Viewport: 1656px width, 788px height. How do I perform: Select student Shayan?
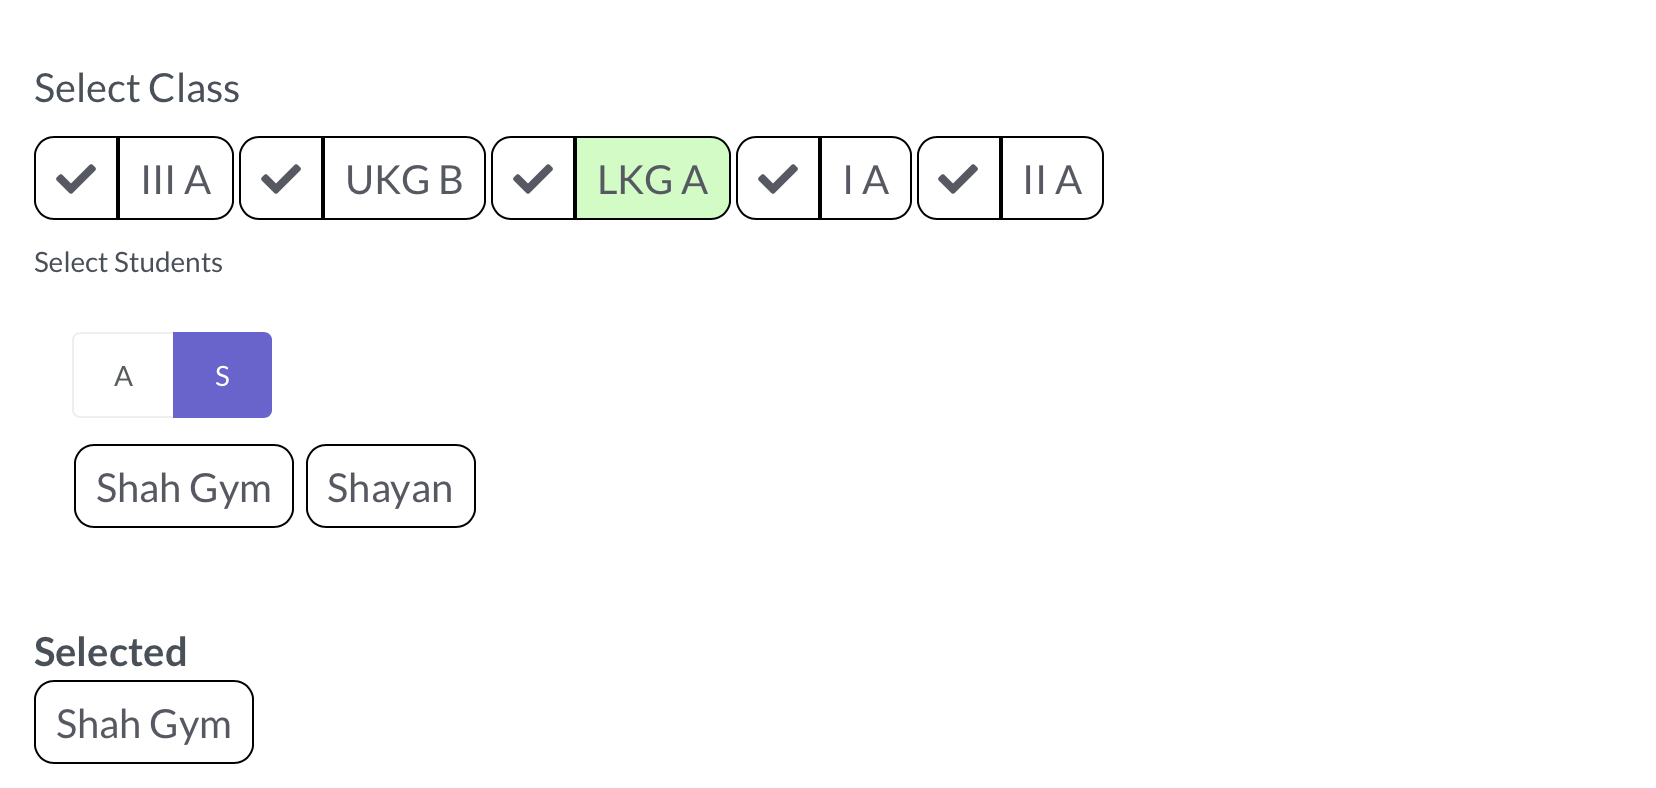390,487
